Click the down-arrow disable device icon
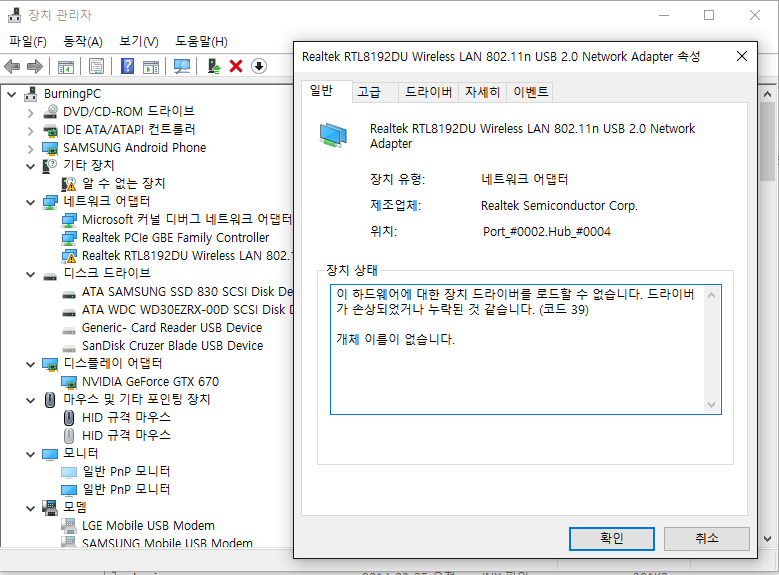Image resolution: width=779 pixels, height=575 pixels. coord(259,66)
